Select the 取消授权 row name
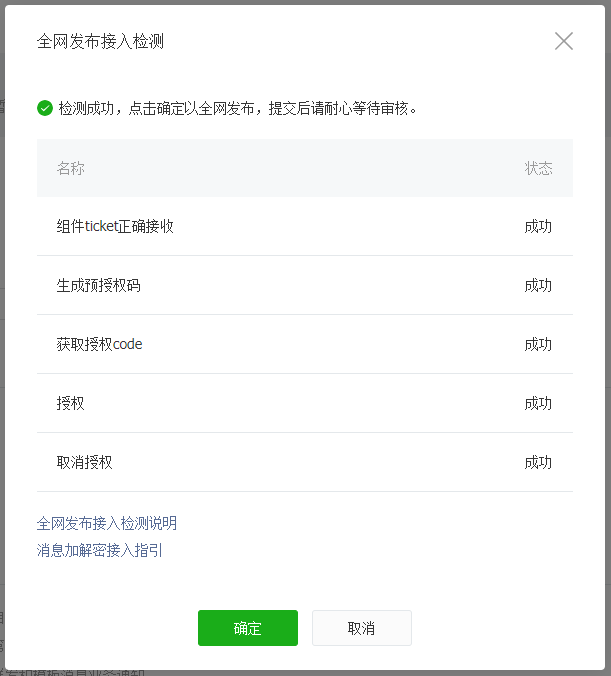The height and width of the screenshot is (676, 611). [85, 462]
